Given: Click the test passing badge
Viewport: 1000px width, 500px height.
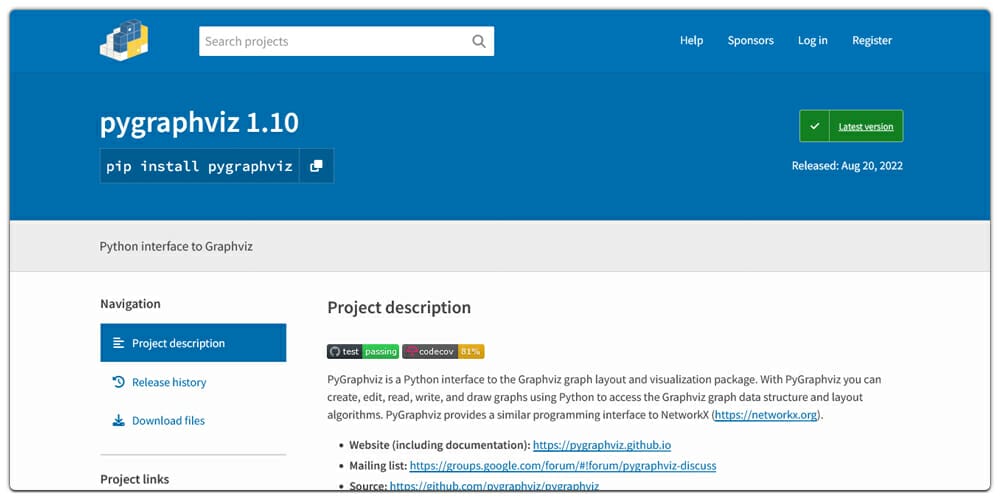Looking at the screenshot, I should click(362, 352).
